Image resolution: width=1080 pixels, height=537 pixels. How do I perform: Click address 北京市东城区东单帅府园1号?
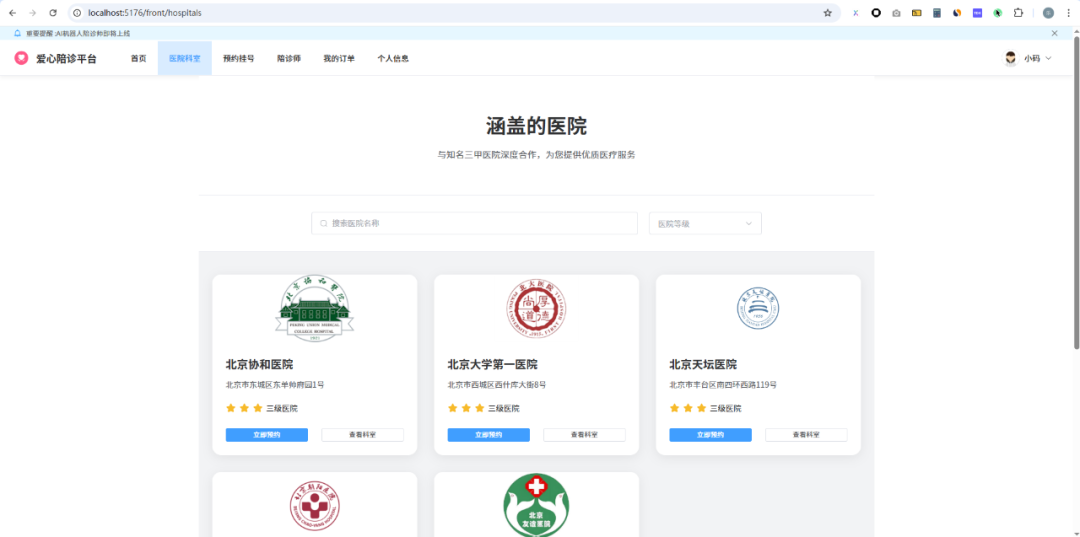pyautogui.click(x=275, y=385)
